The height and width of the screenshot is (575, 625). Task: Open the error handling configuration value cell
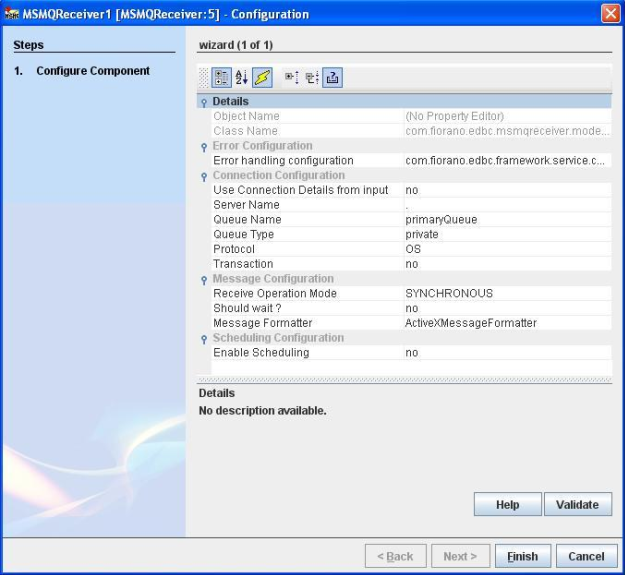[508, 160]
